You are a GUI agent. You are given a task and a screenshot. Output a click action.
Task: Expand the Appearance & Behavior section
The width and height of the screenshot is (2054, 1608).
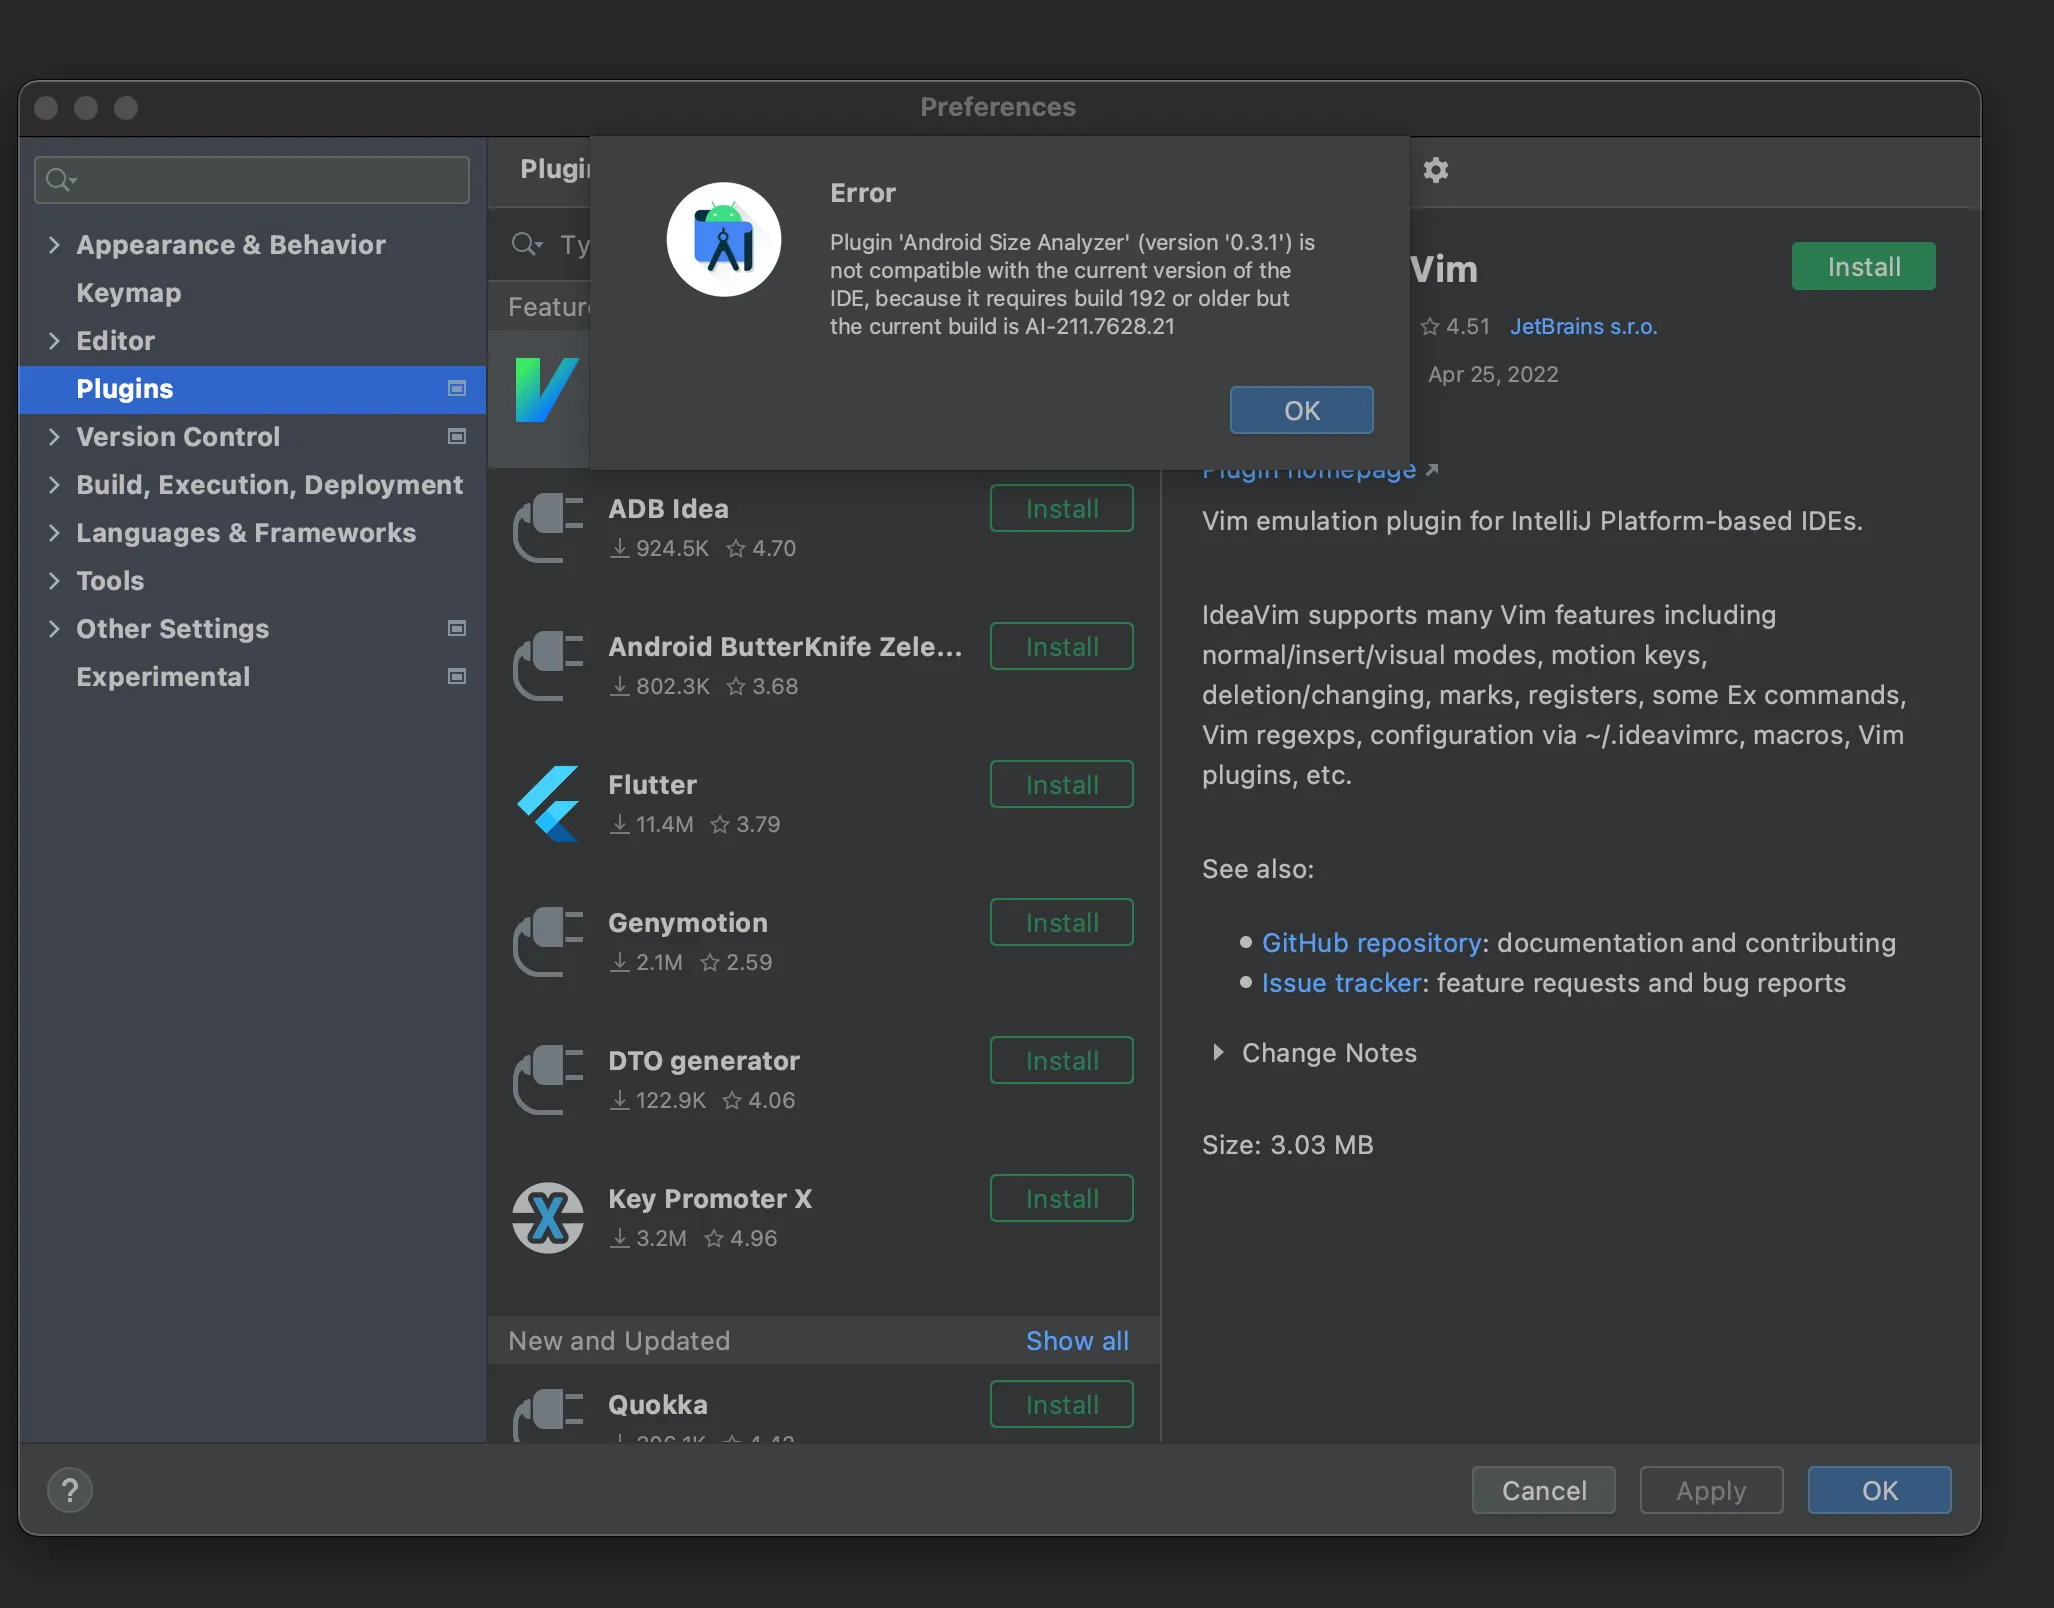tap(54, 245)
